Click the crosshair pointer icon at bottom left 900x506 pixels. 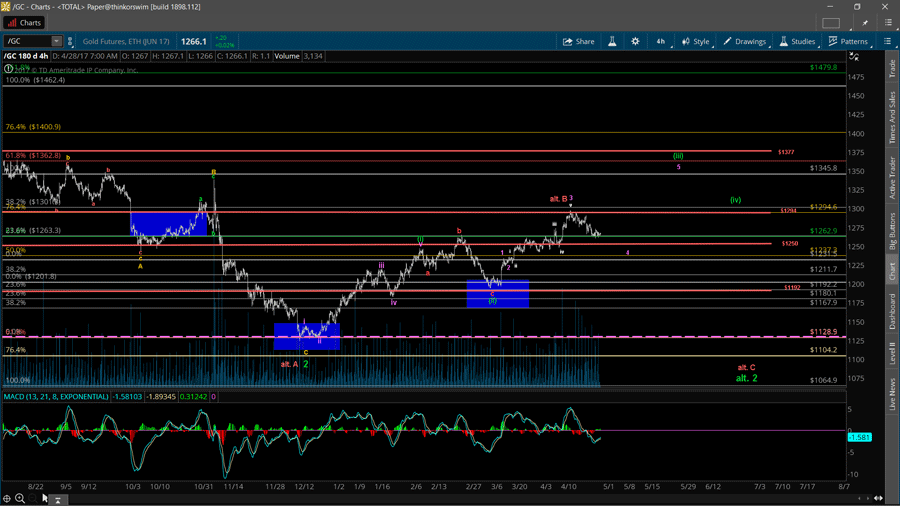pyautogui.click(x=7, y=498)
